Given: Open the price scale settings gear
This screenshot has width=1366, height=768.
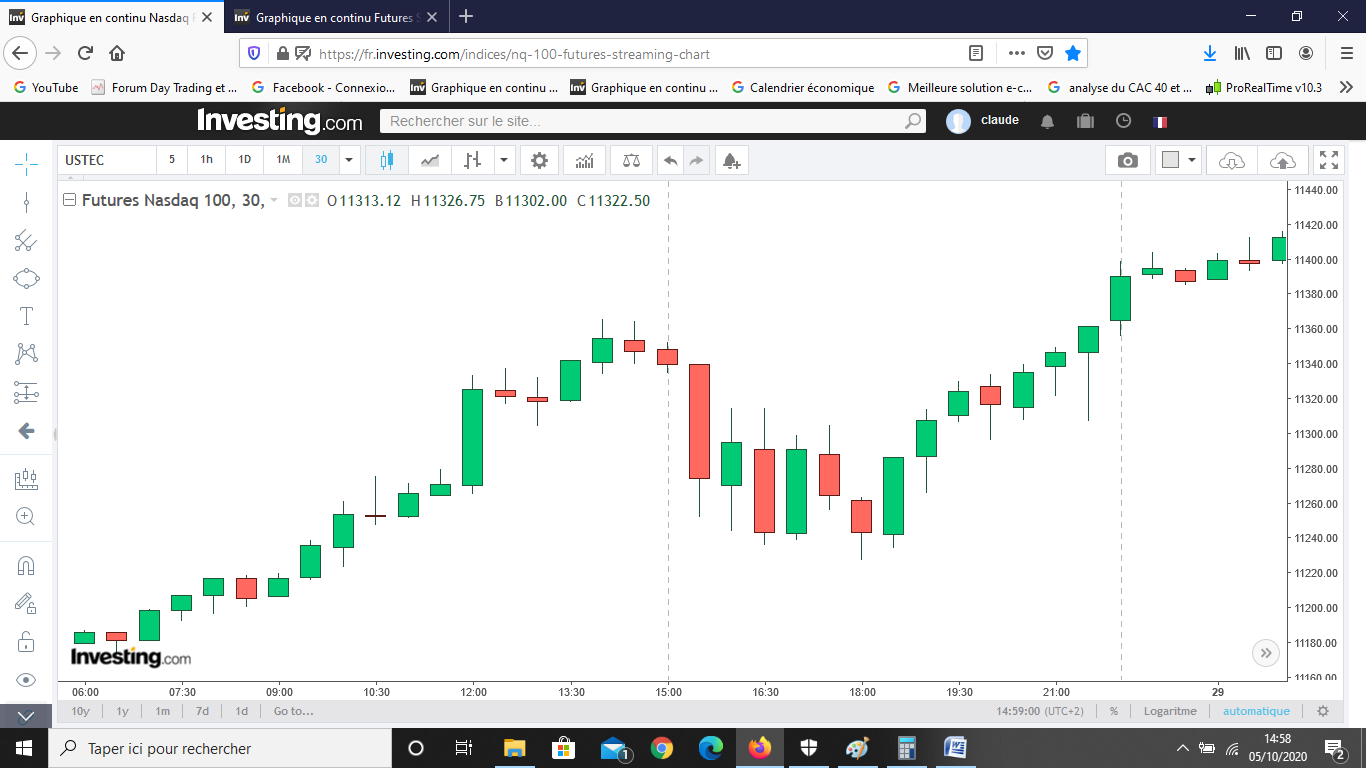Looking at the screenshot, I should (1323, 711).
